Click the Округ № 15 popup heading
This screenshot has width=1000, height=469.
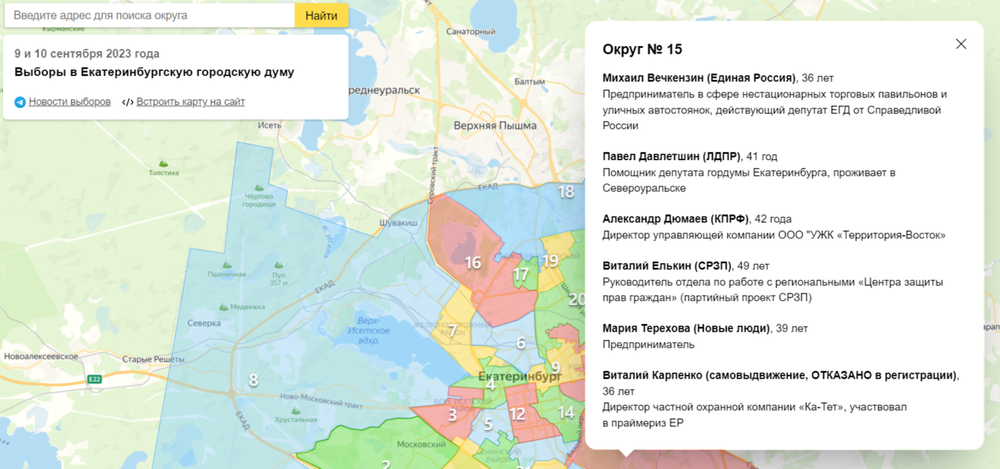(642, 50)
